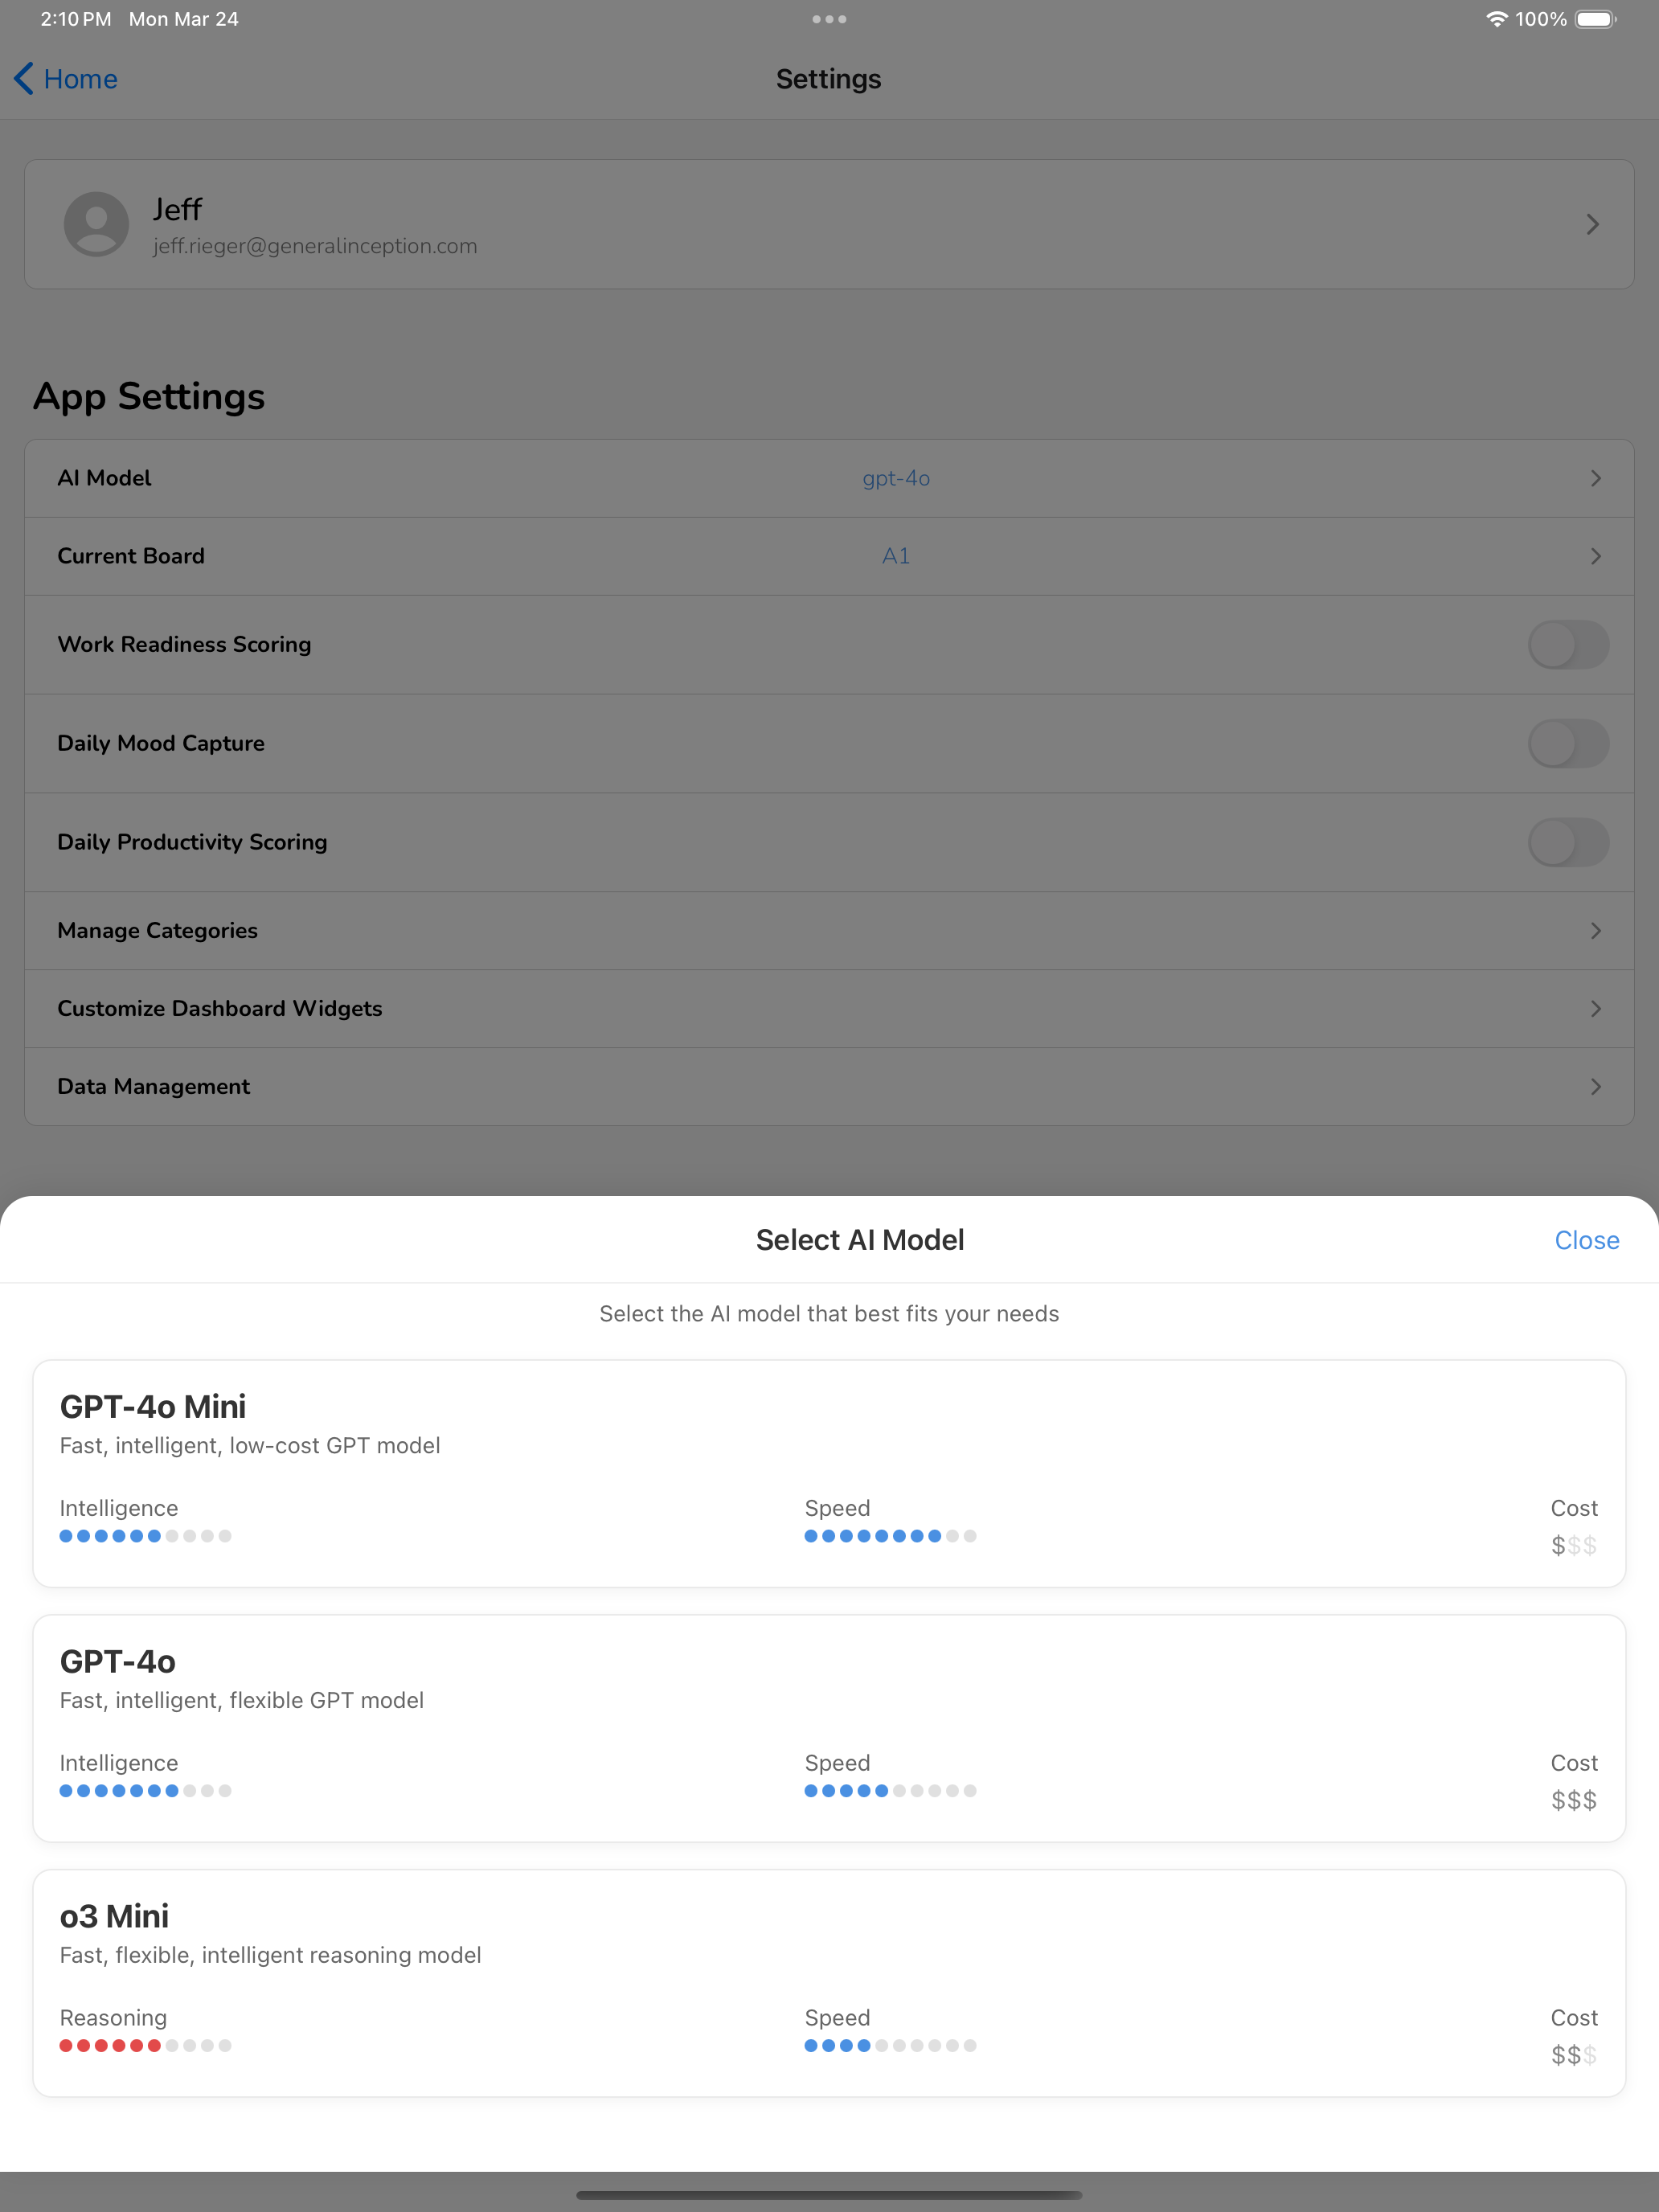Expand Jeff's profile row chevron
Screen dimensions: 1659x2212
point(1593,224)
